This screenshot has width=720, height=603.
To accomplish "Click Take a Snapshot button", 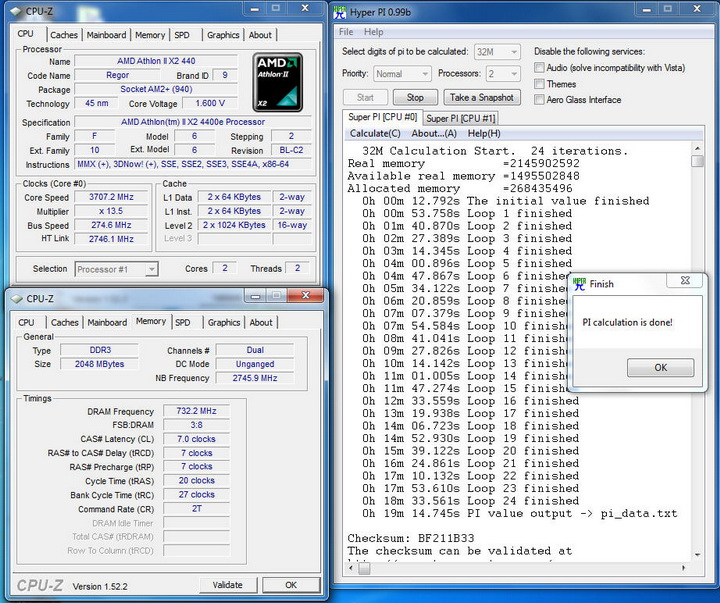I will pos(482,97).
